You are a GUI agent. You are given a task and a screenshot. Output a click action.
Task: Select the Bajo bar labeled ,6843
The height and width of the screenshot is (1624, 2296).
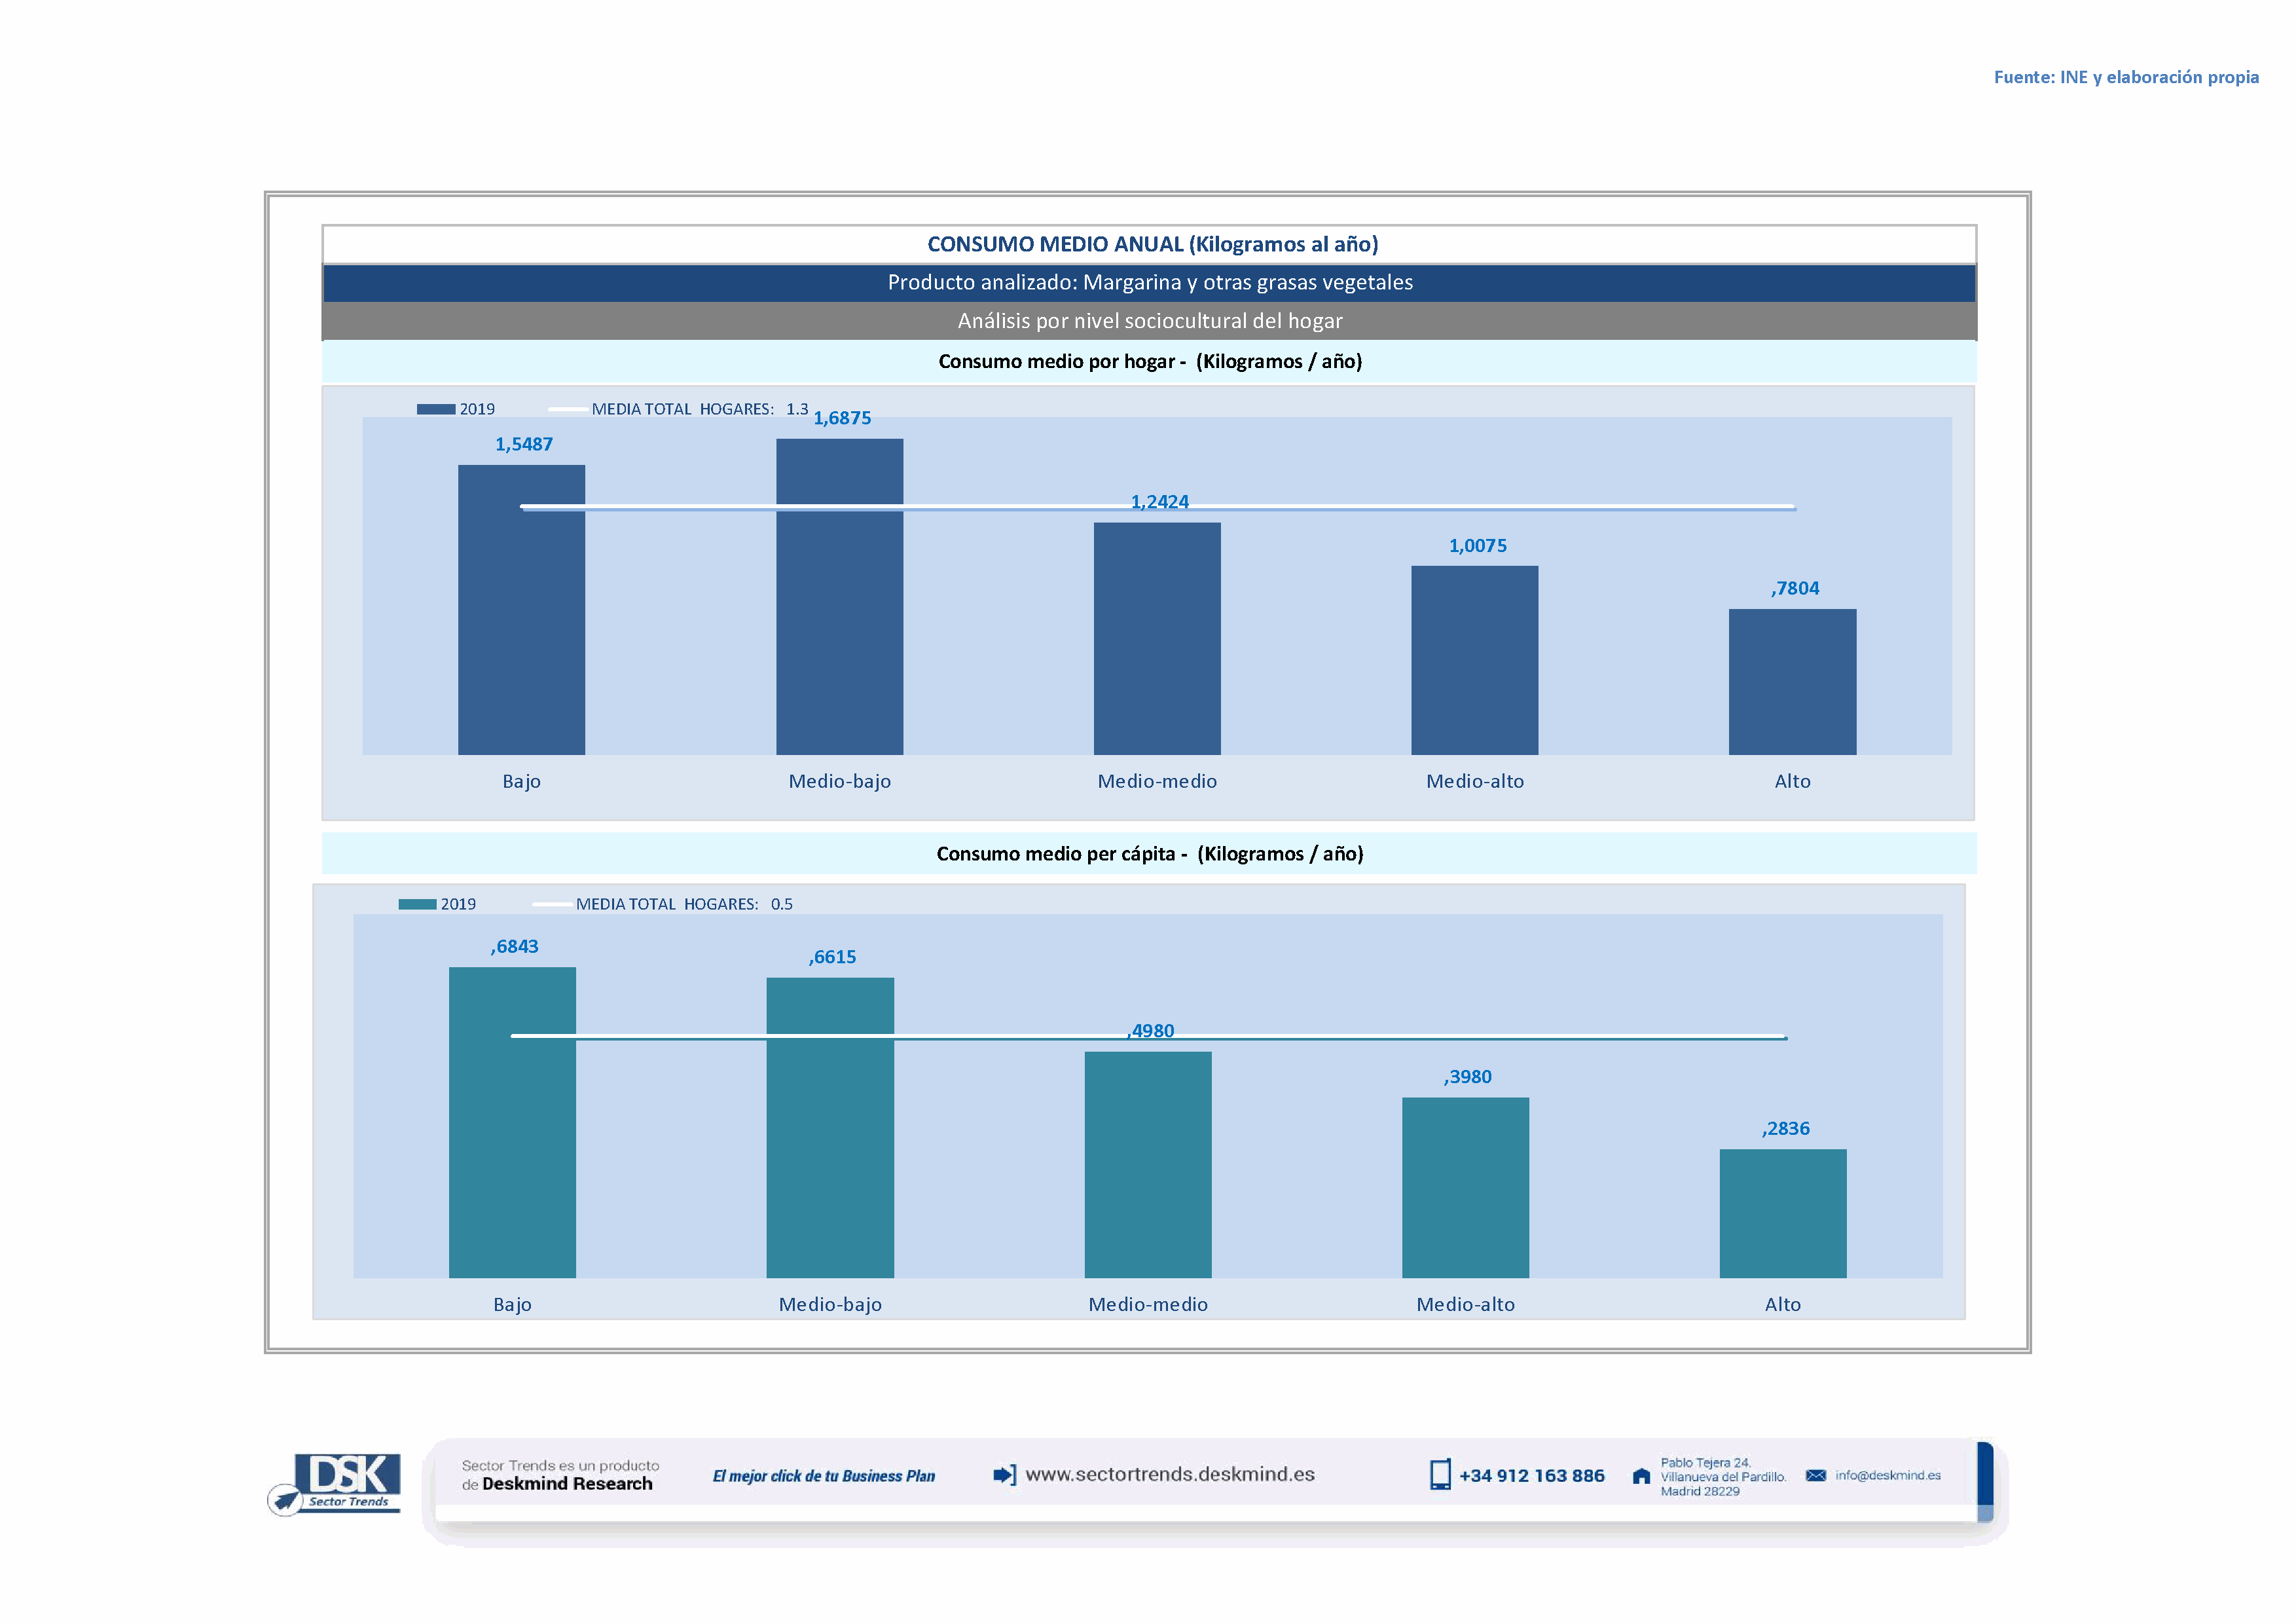coord(512,1121)
